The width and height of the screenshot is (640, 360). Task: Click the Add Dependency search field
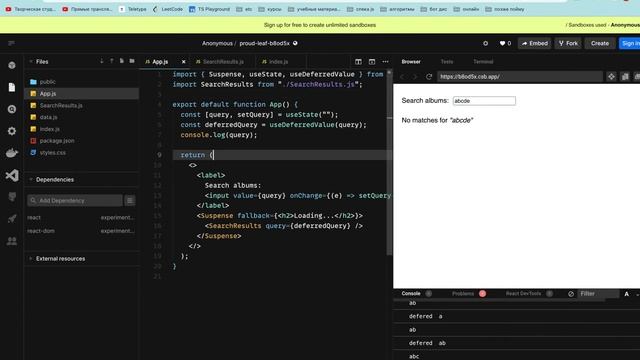point(75,200)
